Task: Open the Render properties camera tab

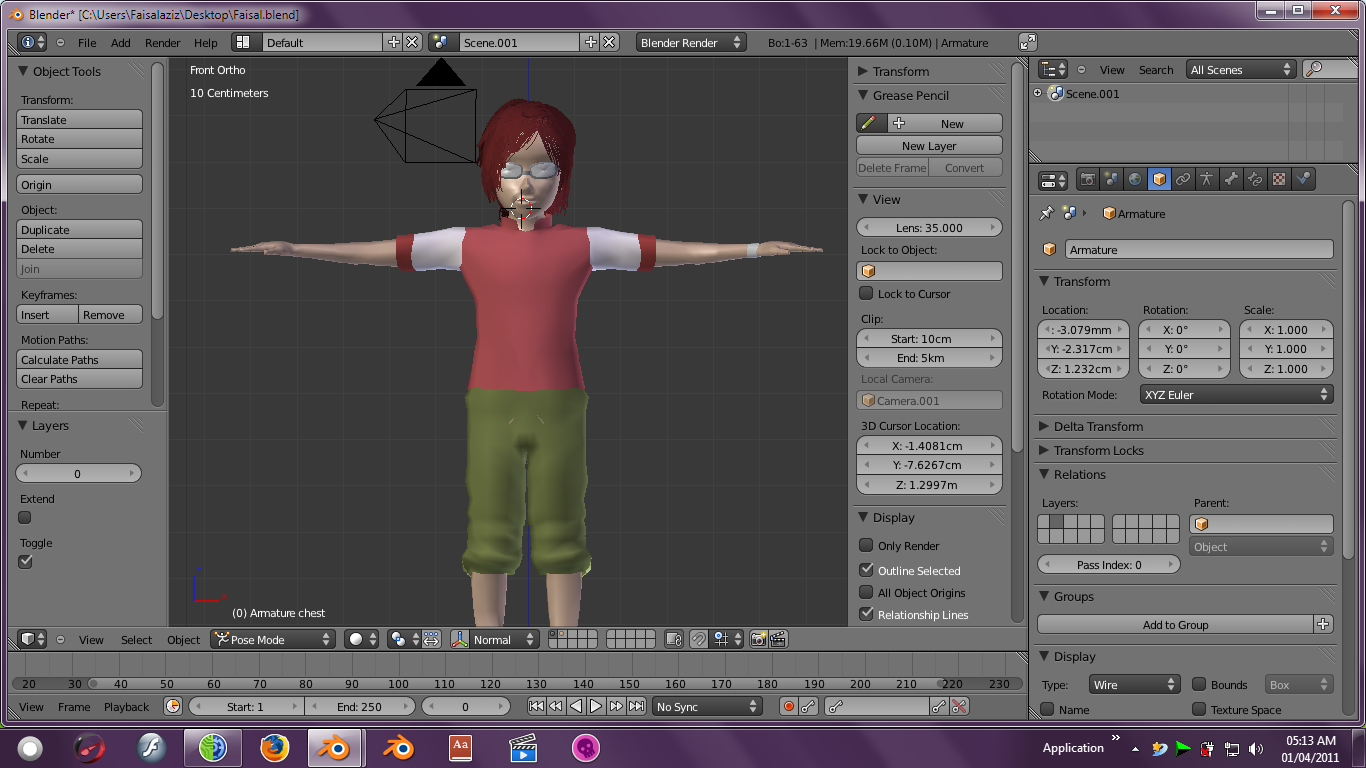Action: point(1087,180)
